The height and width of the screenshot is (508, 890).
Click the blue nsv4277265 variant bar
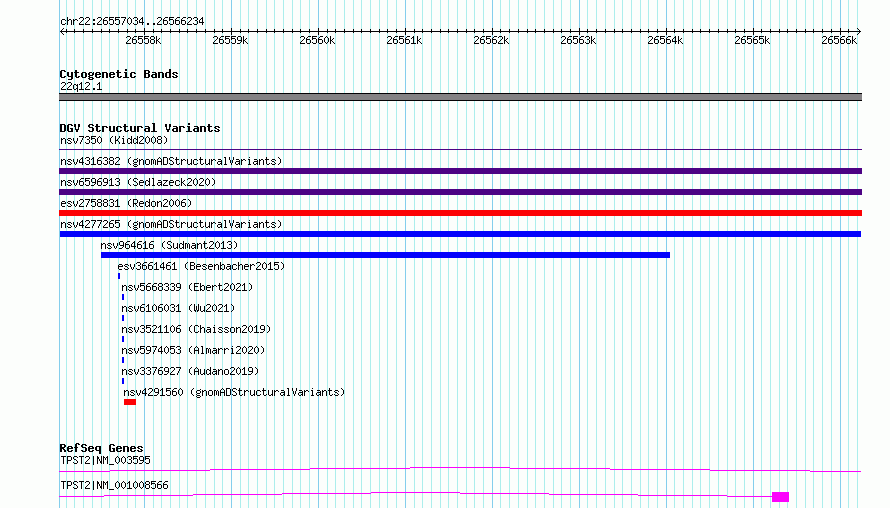(460, 234)
